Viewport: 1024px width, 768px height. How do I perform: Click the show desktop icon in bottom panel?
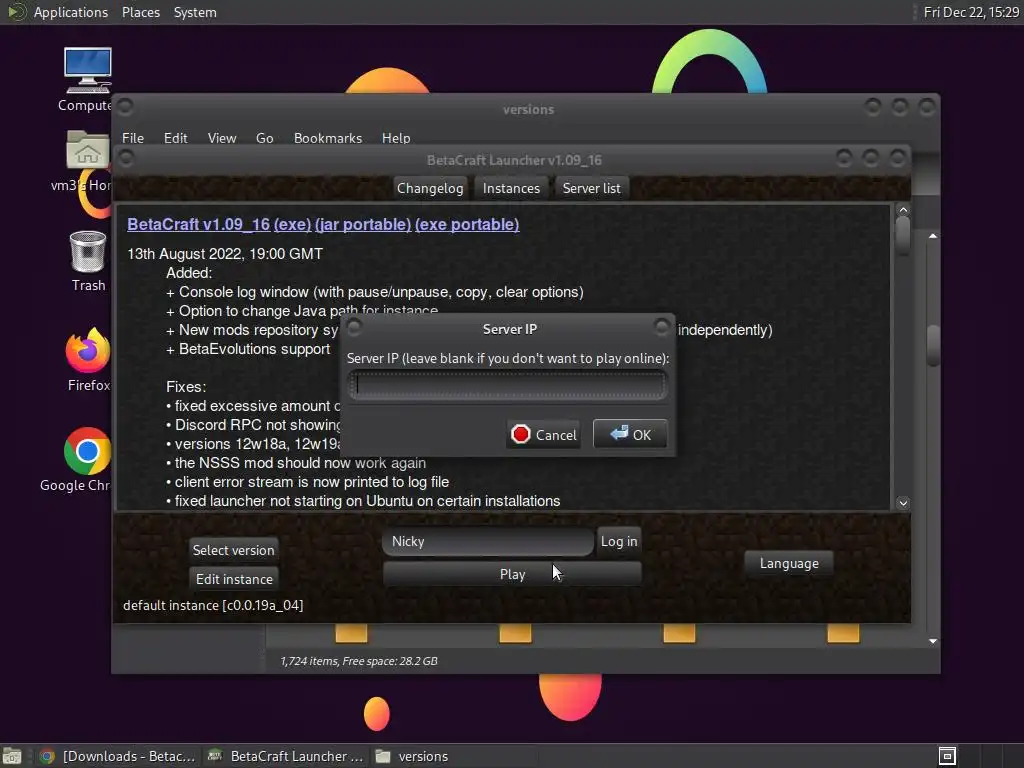(12, 756)
